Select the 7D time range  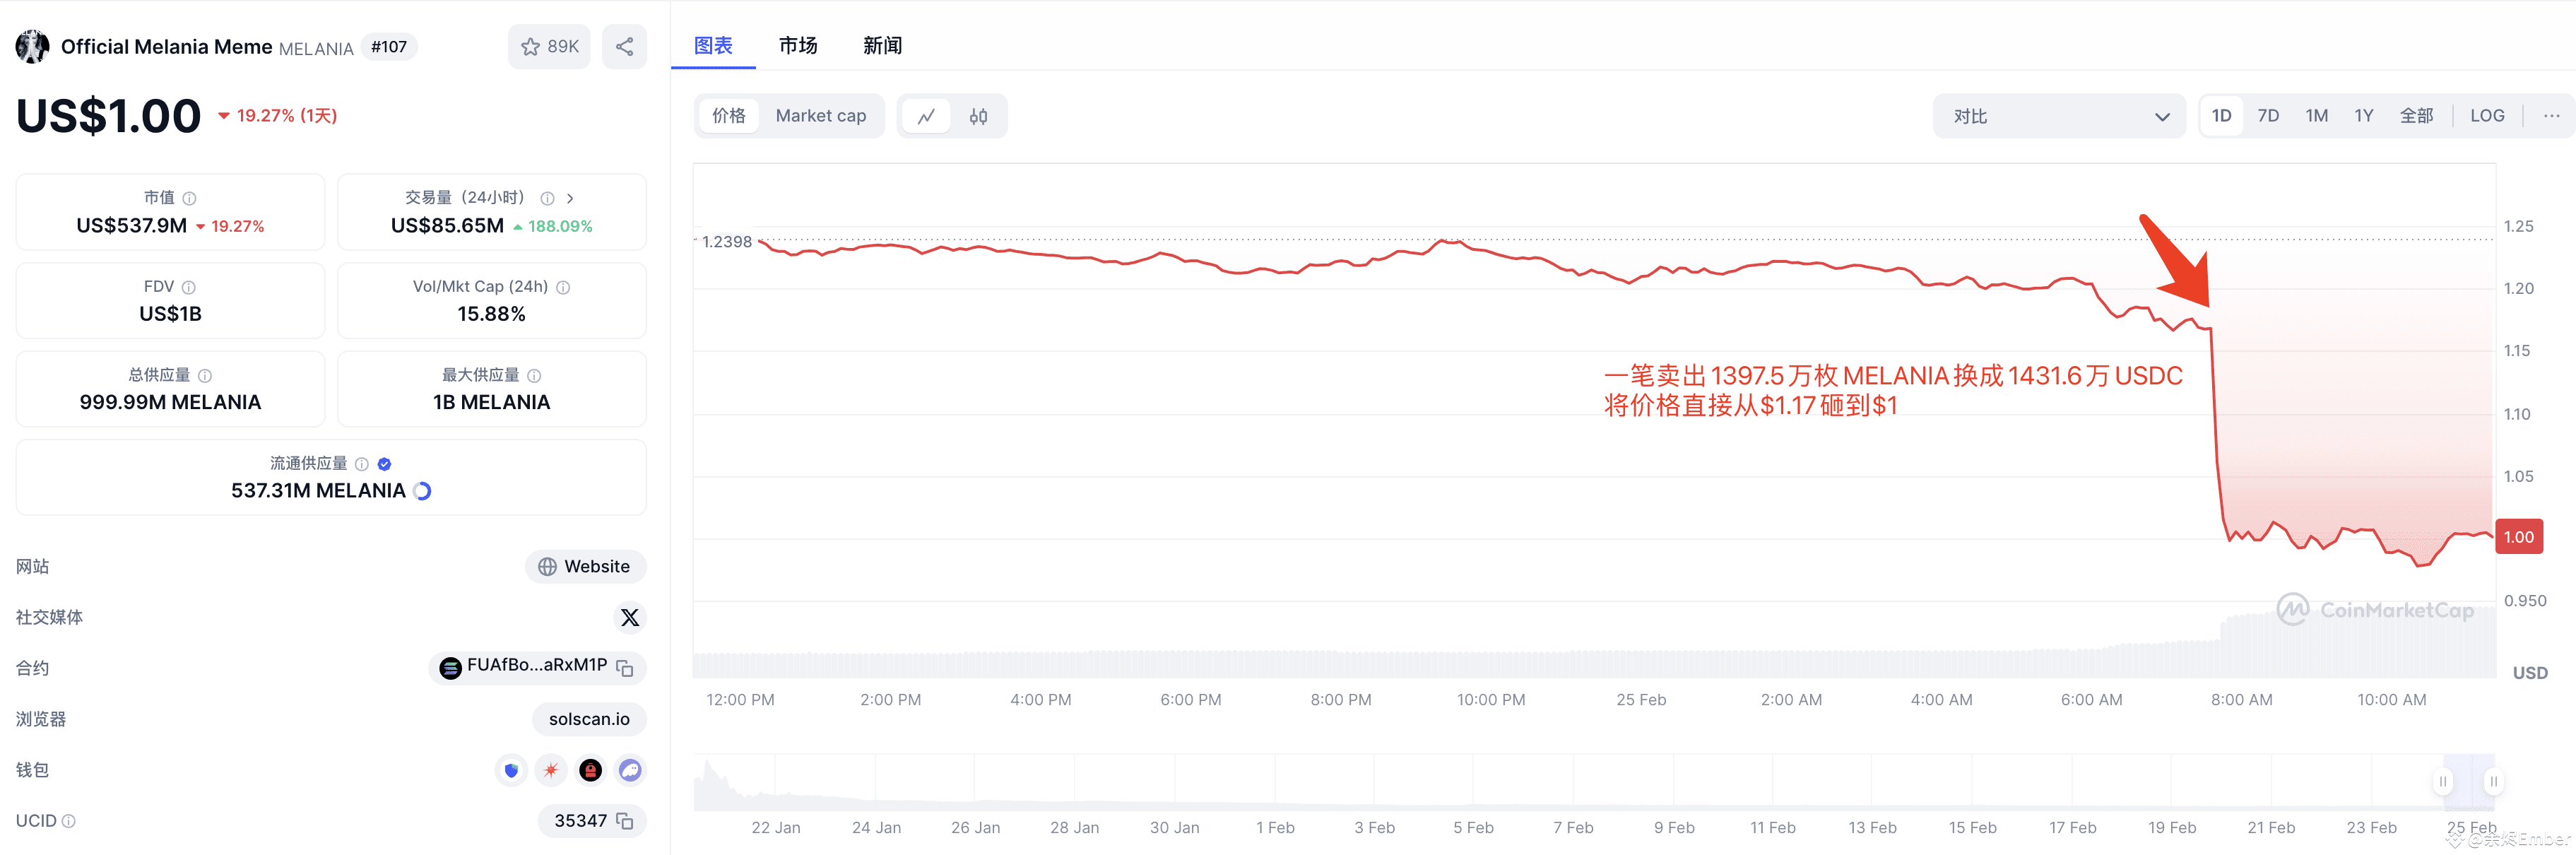pos(2268,116)
